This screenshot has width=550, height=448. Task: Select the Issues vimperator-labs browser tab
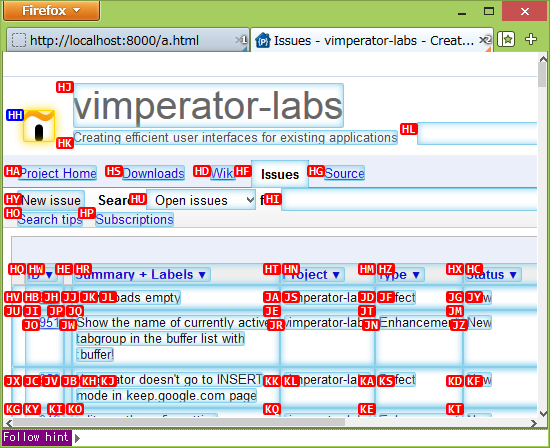(372, 40)
